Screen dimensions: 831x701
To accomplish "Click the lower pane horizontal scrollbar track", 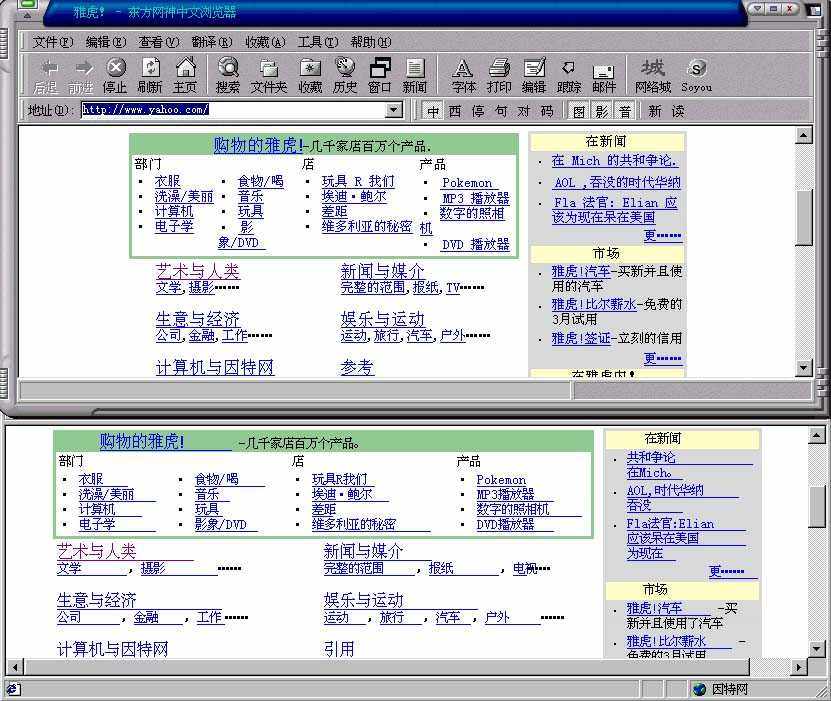I will click(400, 666).
